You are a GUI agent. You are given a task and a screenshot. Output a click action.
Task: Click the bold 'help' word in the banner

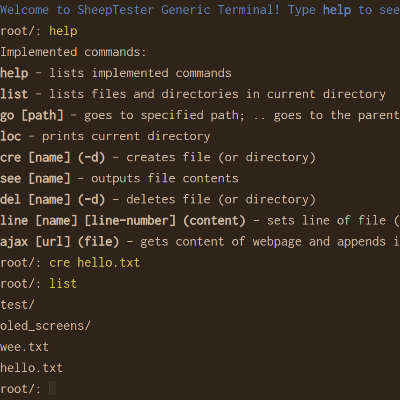coord(337,10)
